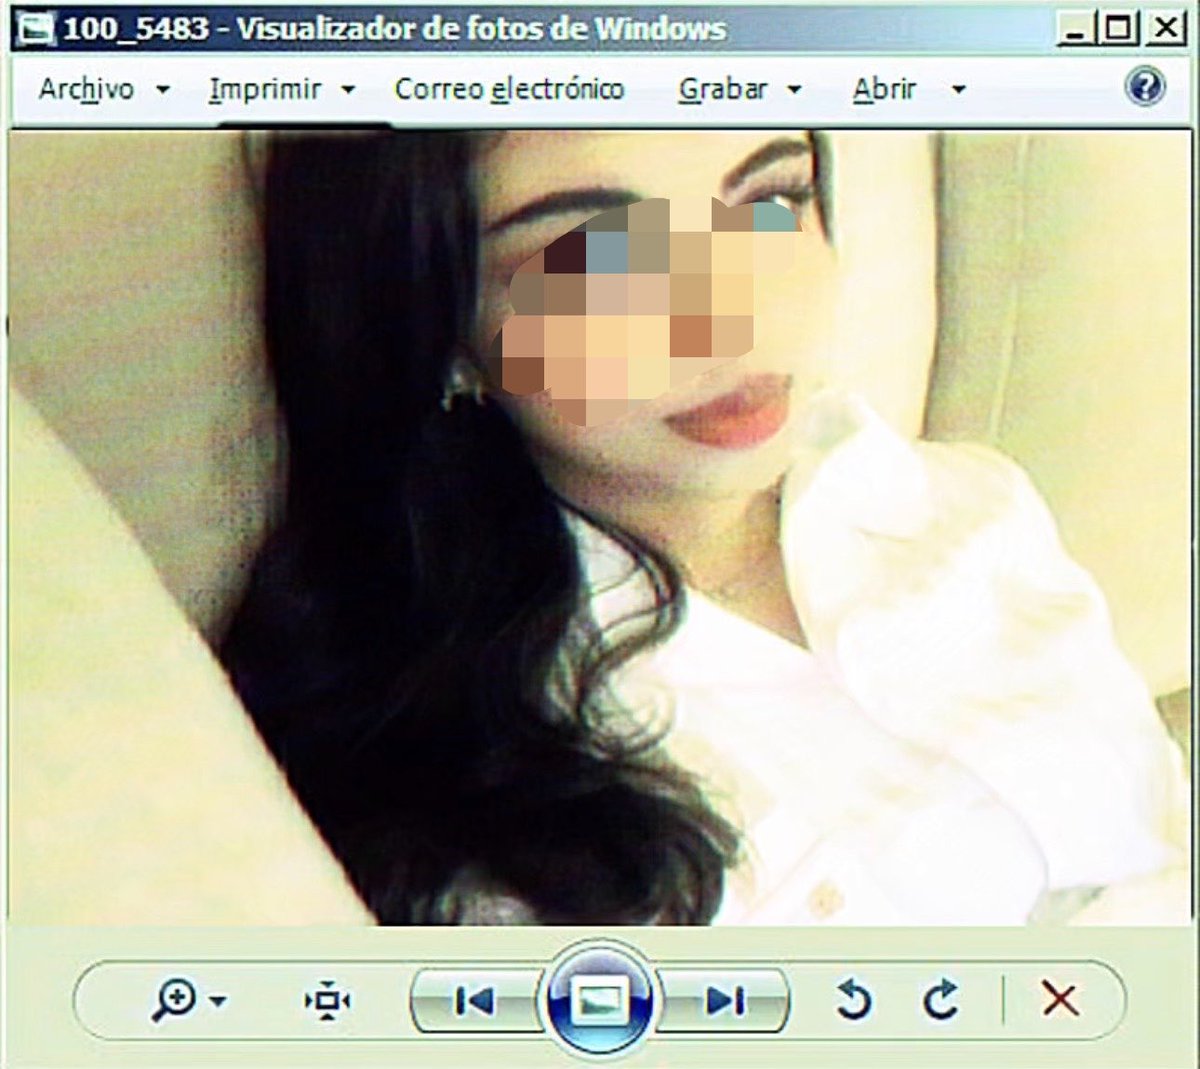Go to the next photo
Screen dimensions: 1200x1069
click(x=725, y=1000)
